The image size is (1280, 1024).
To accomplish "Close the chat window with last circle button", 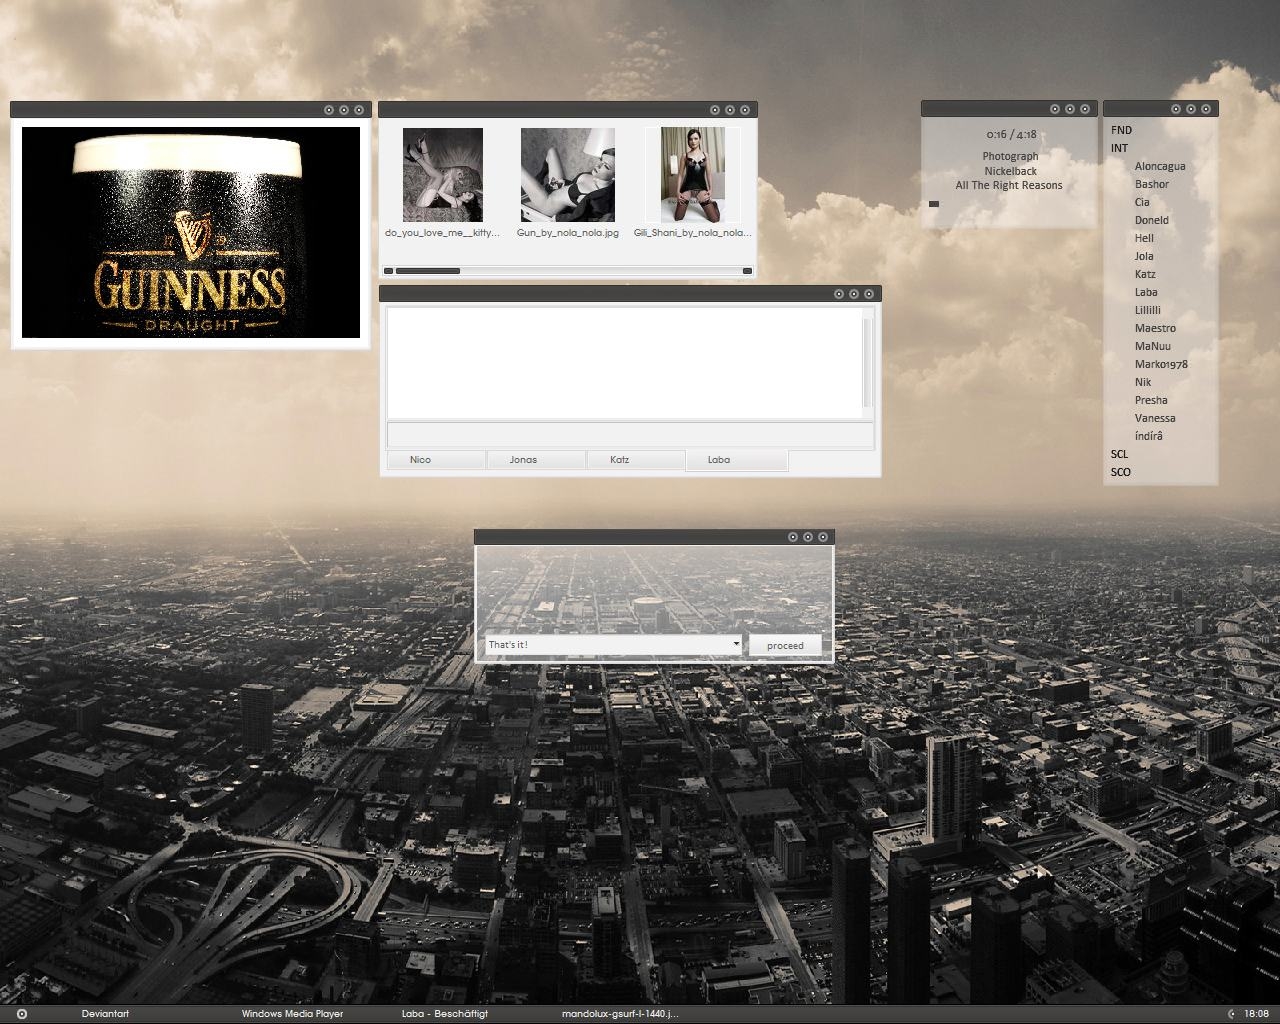I will [869, 293].
